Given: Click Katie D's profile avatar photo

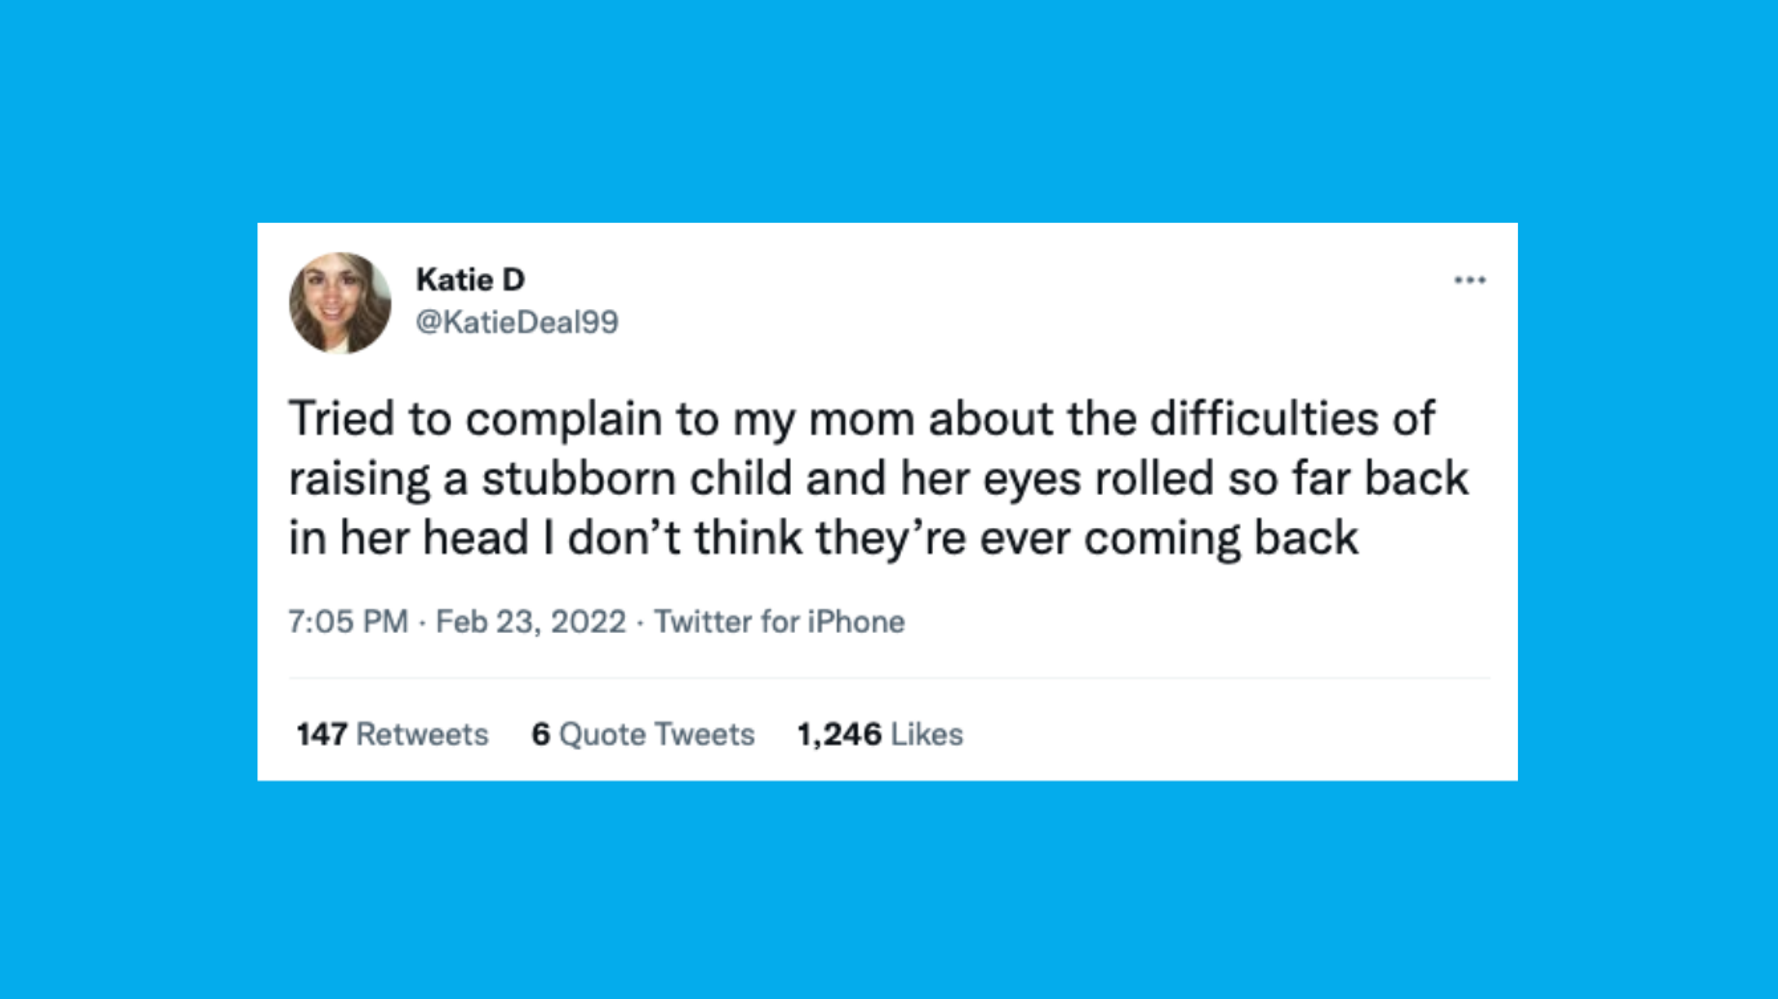Looking at the screenshot, I should 340,303.
